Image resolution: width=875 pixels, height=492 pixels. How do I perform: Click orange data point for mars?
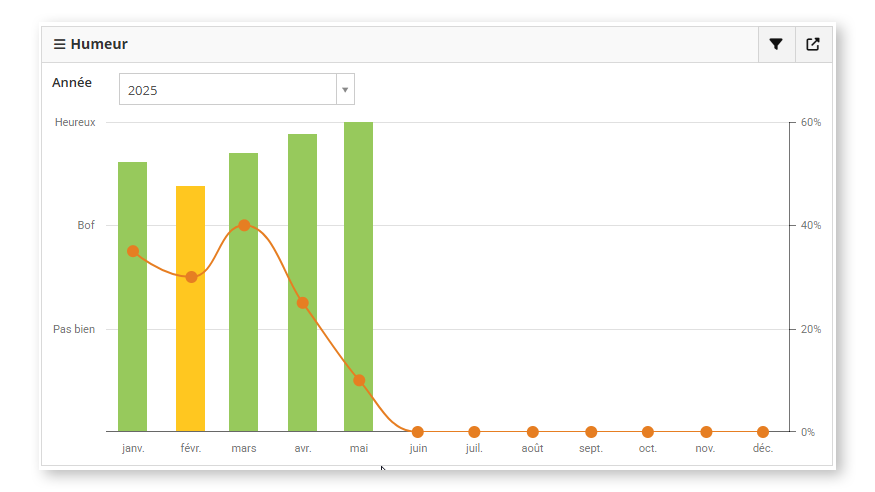pyautogui.click(x=243, y=225)
